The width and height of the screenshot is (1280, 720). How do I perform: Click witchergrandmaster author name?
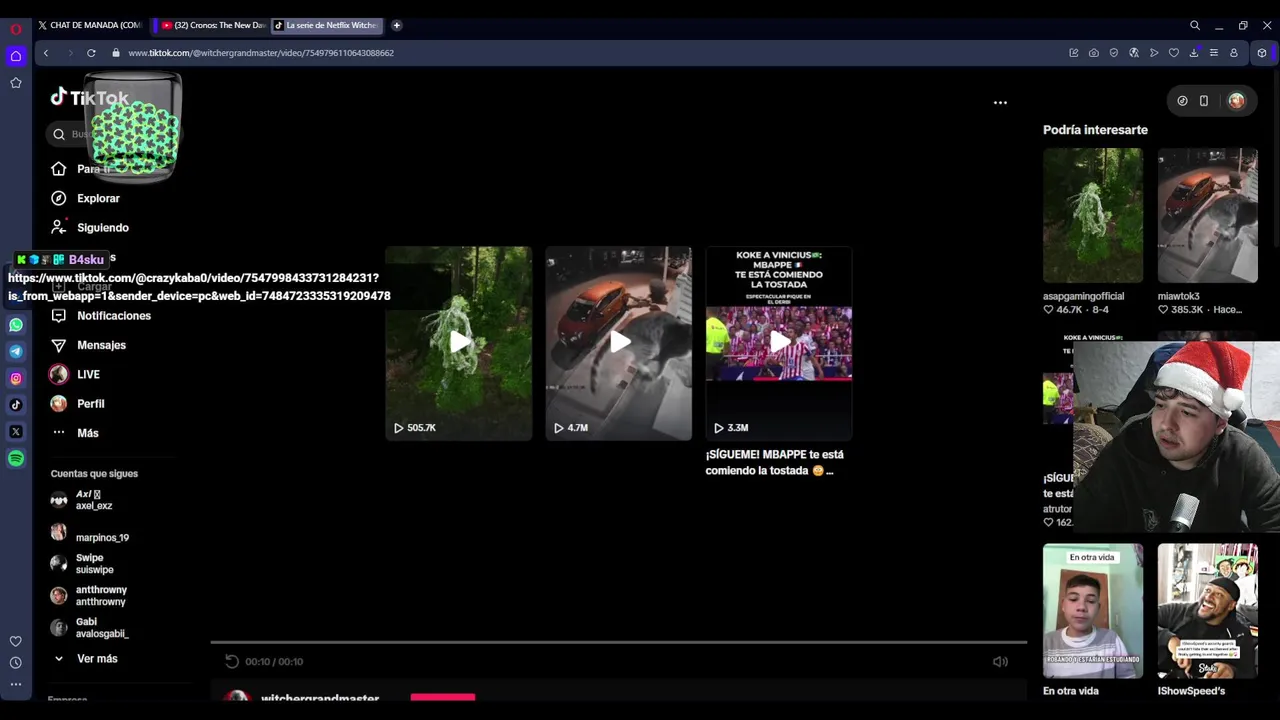click(x=320, y=698)
